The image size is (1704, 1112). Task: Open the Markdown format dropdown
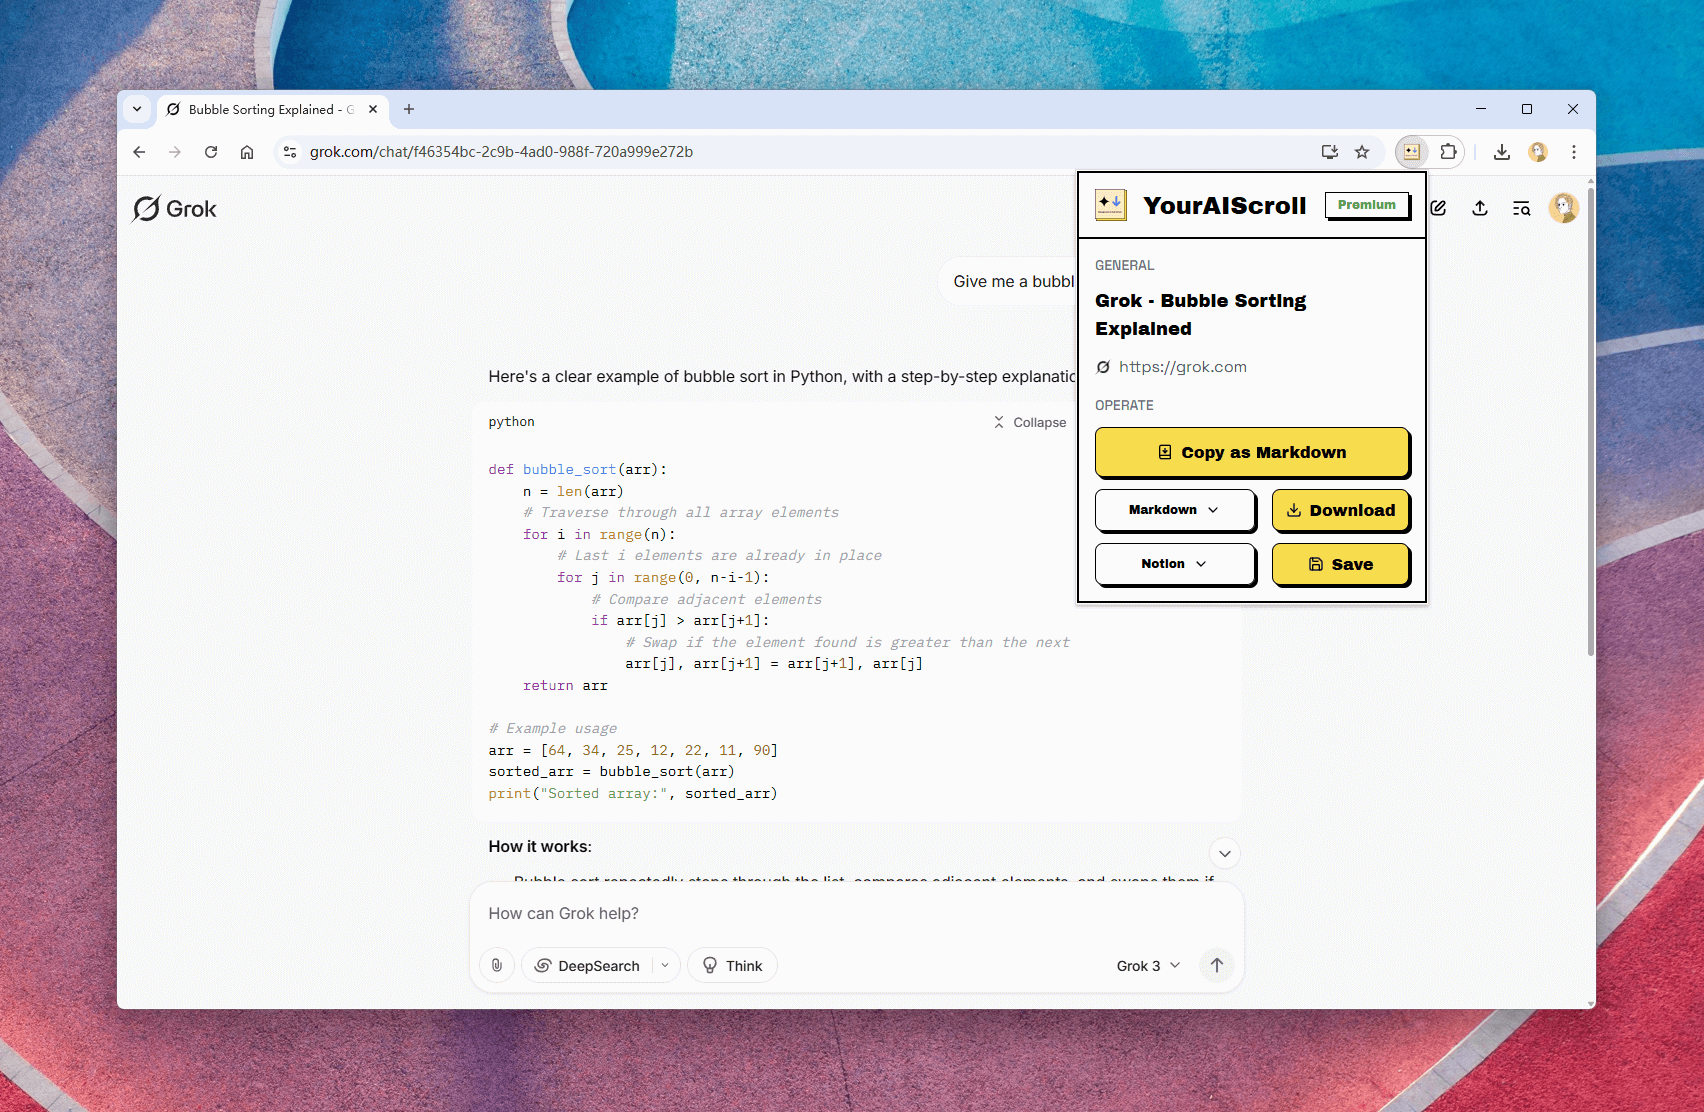pyautogui.click(x=1174, y=510)
